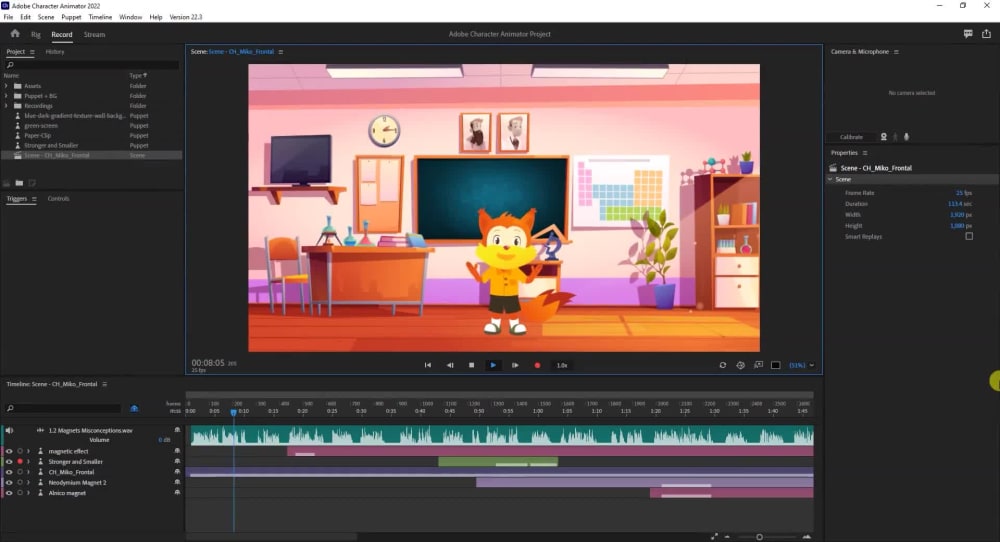The image size is (1000, 542).
Task: Start recording with red Record button
Action: (537, 365)
